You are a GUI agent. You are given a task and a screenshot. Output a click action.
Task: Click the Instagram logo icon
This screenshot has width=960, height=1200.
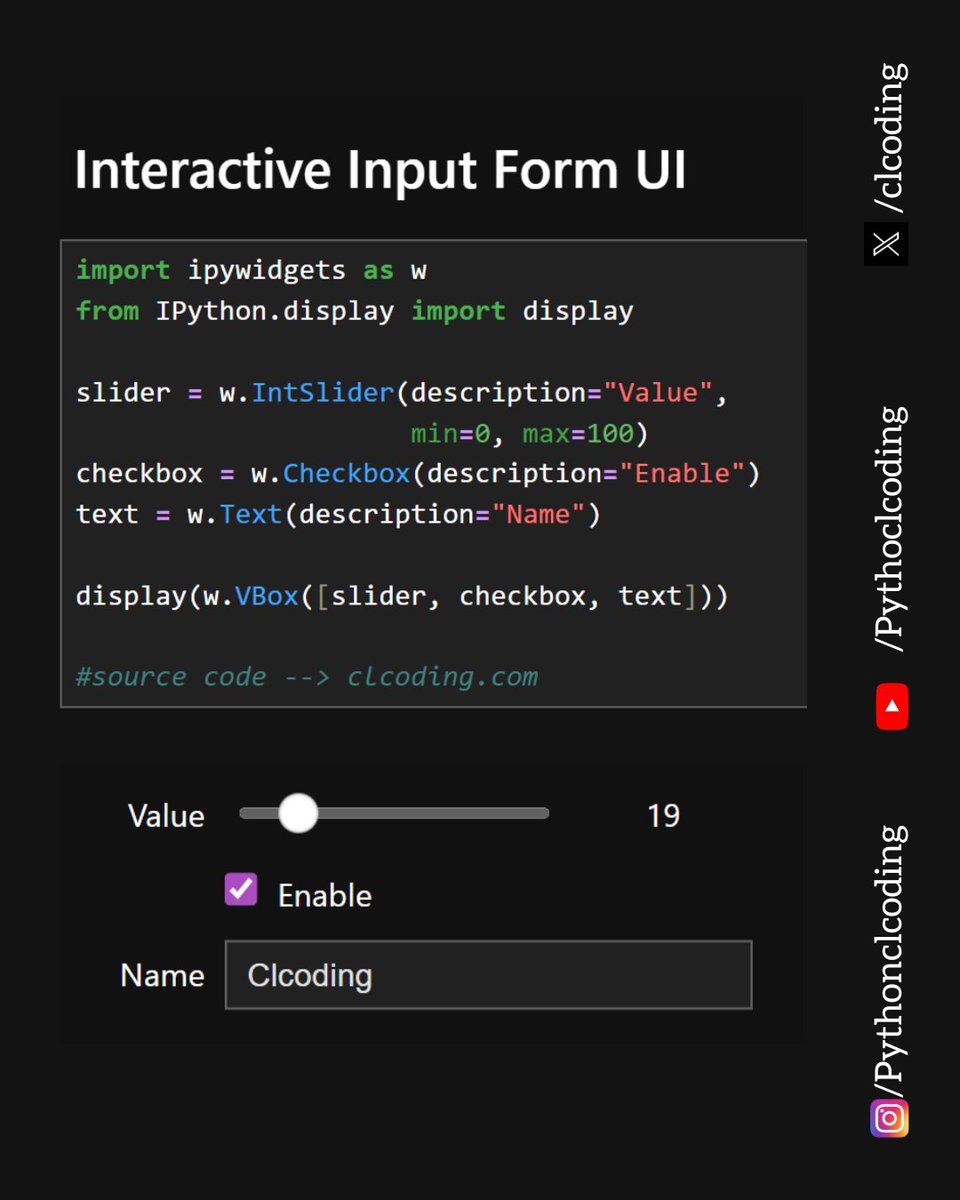(x=889, y=1118)
